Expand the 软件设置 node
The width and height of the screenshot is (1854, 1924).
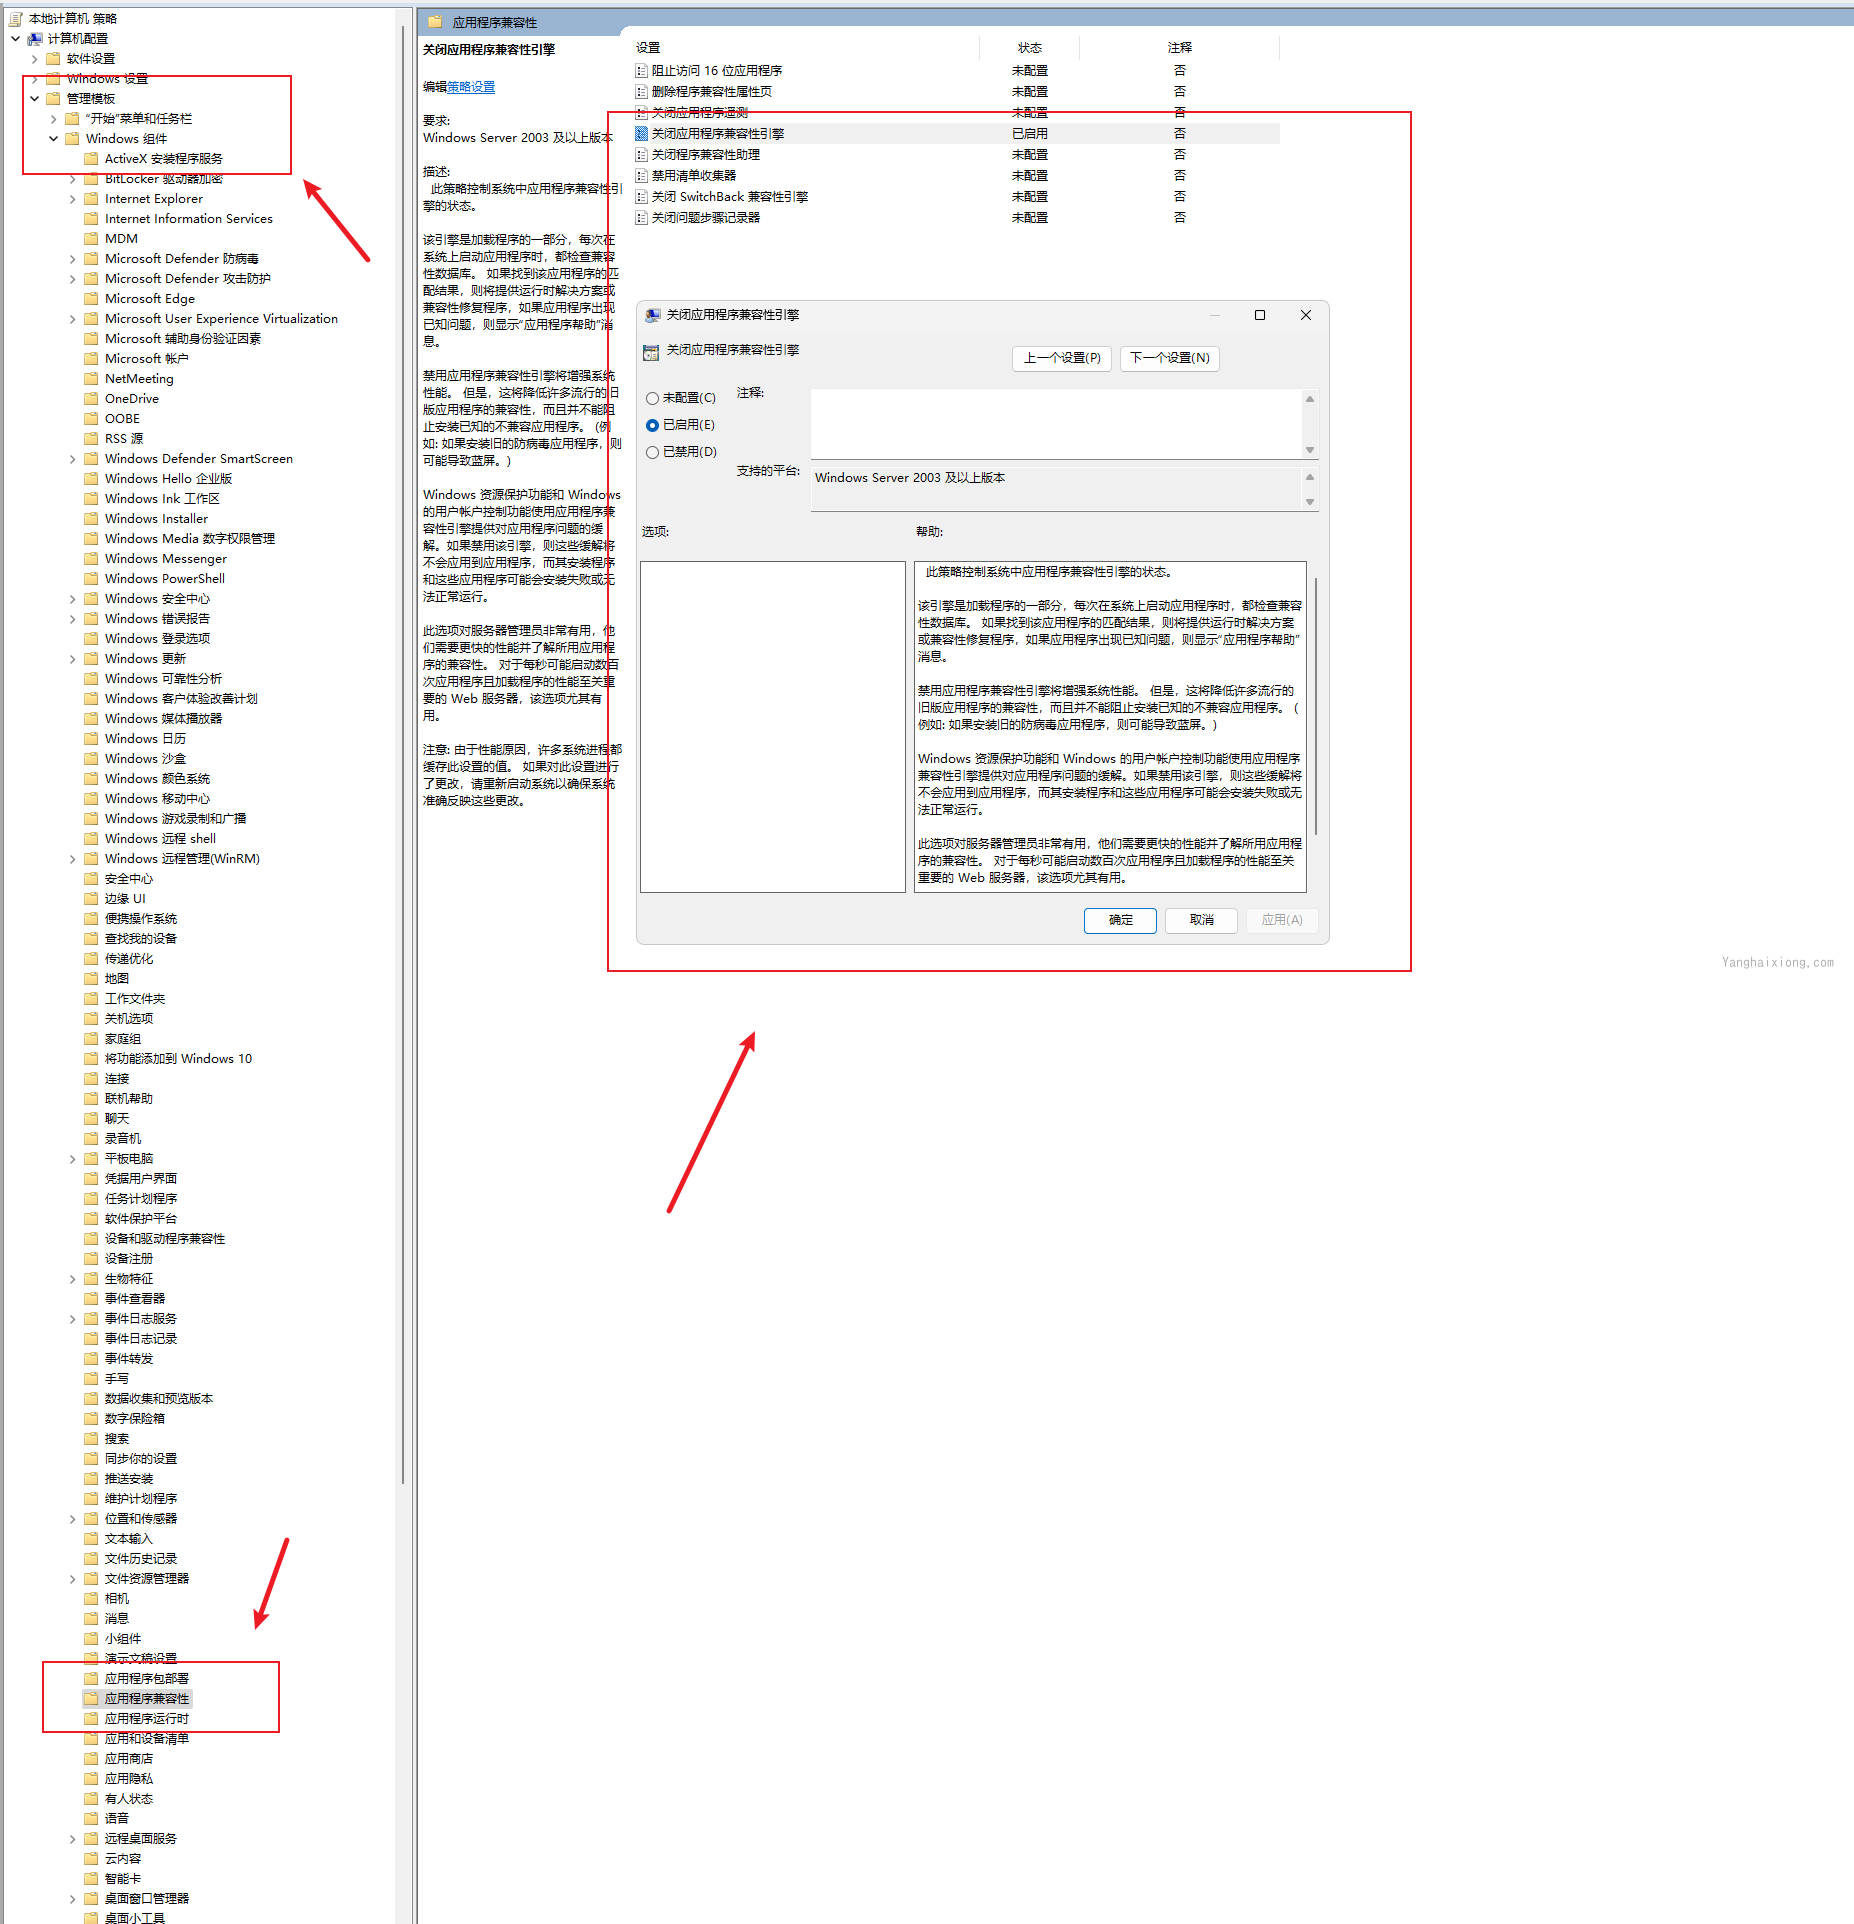pos(35,58)
